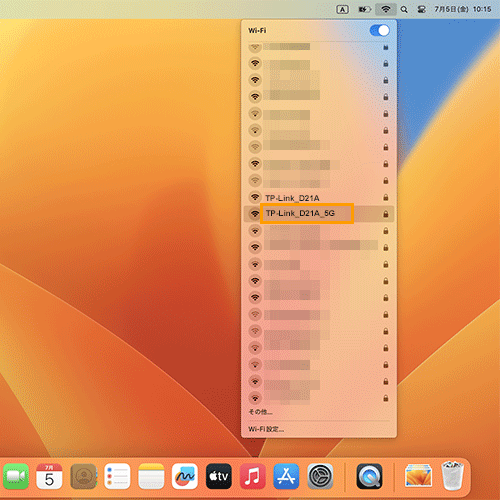The image size is (500, 500).
Task: Select the TP-Link_D21A_5G network
Action: click(x=319, y=214)
